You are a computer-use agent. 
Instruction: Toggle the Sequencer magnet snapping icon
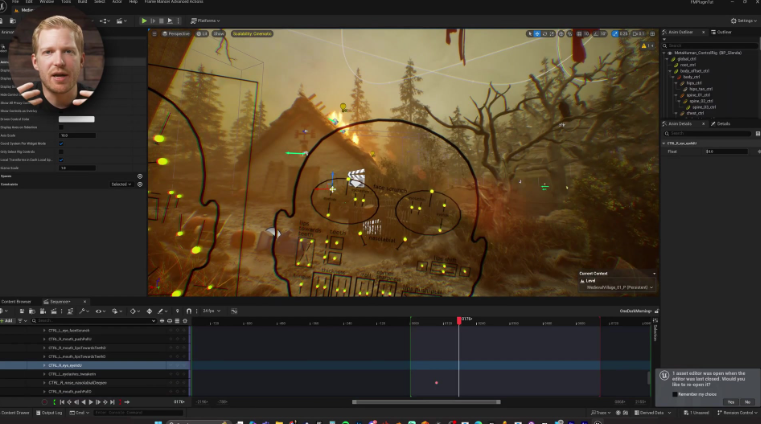tap(188, 311)
